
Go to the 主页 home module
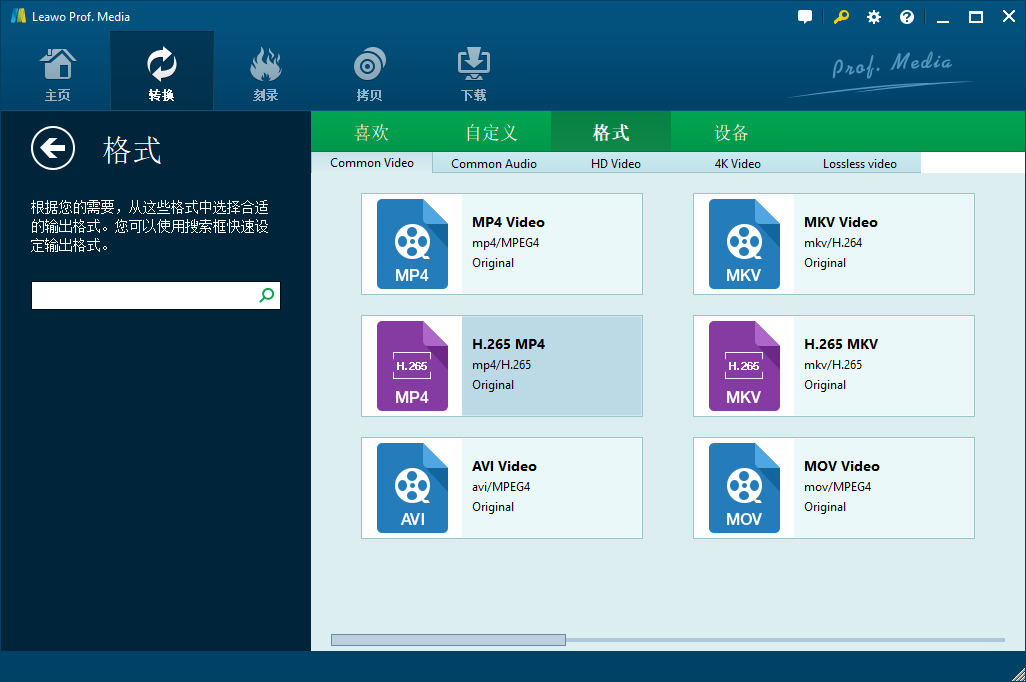click(58, 72)
